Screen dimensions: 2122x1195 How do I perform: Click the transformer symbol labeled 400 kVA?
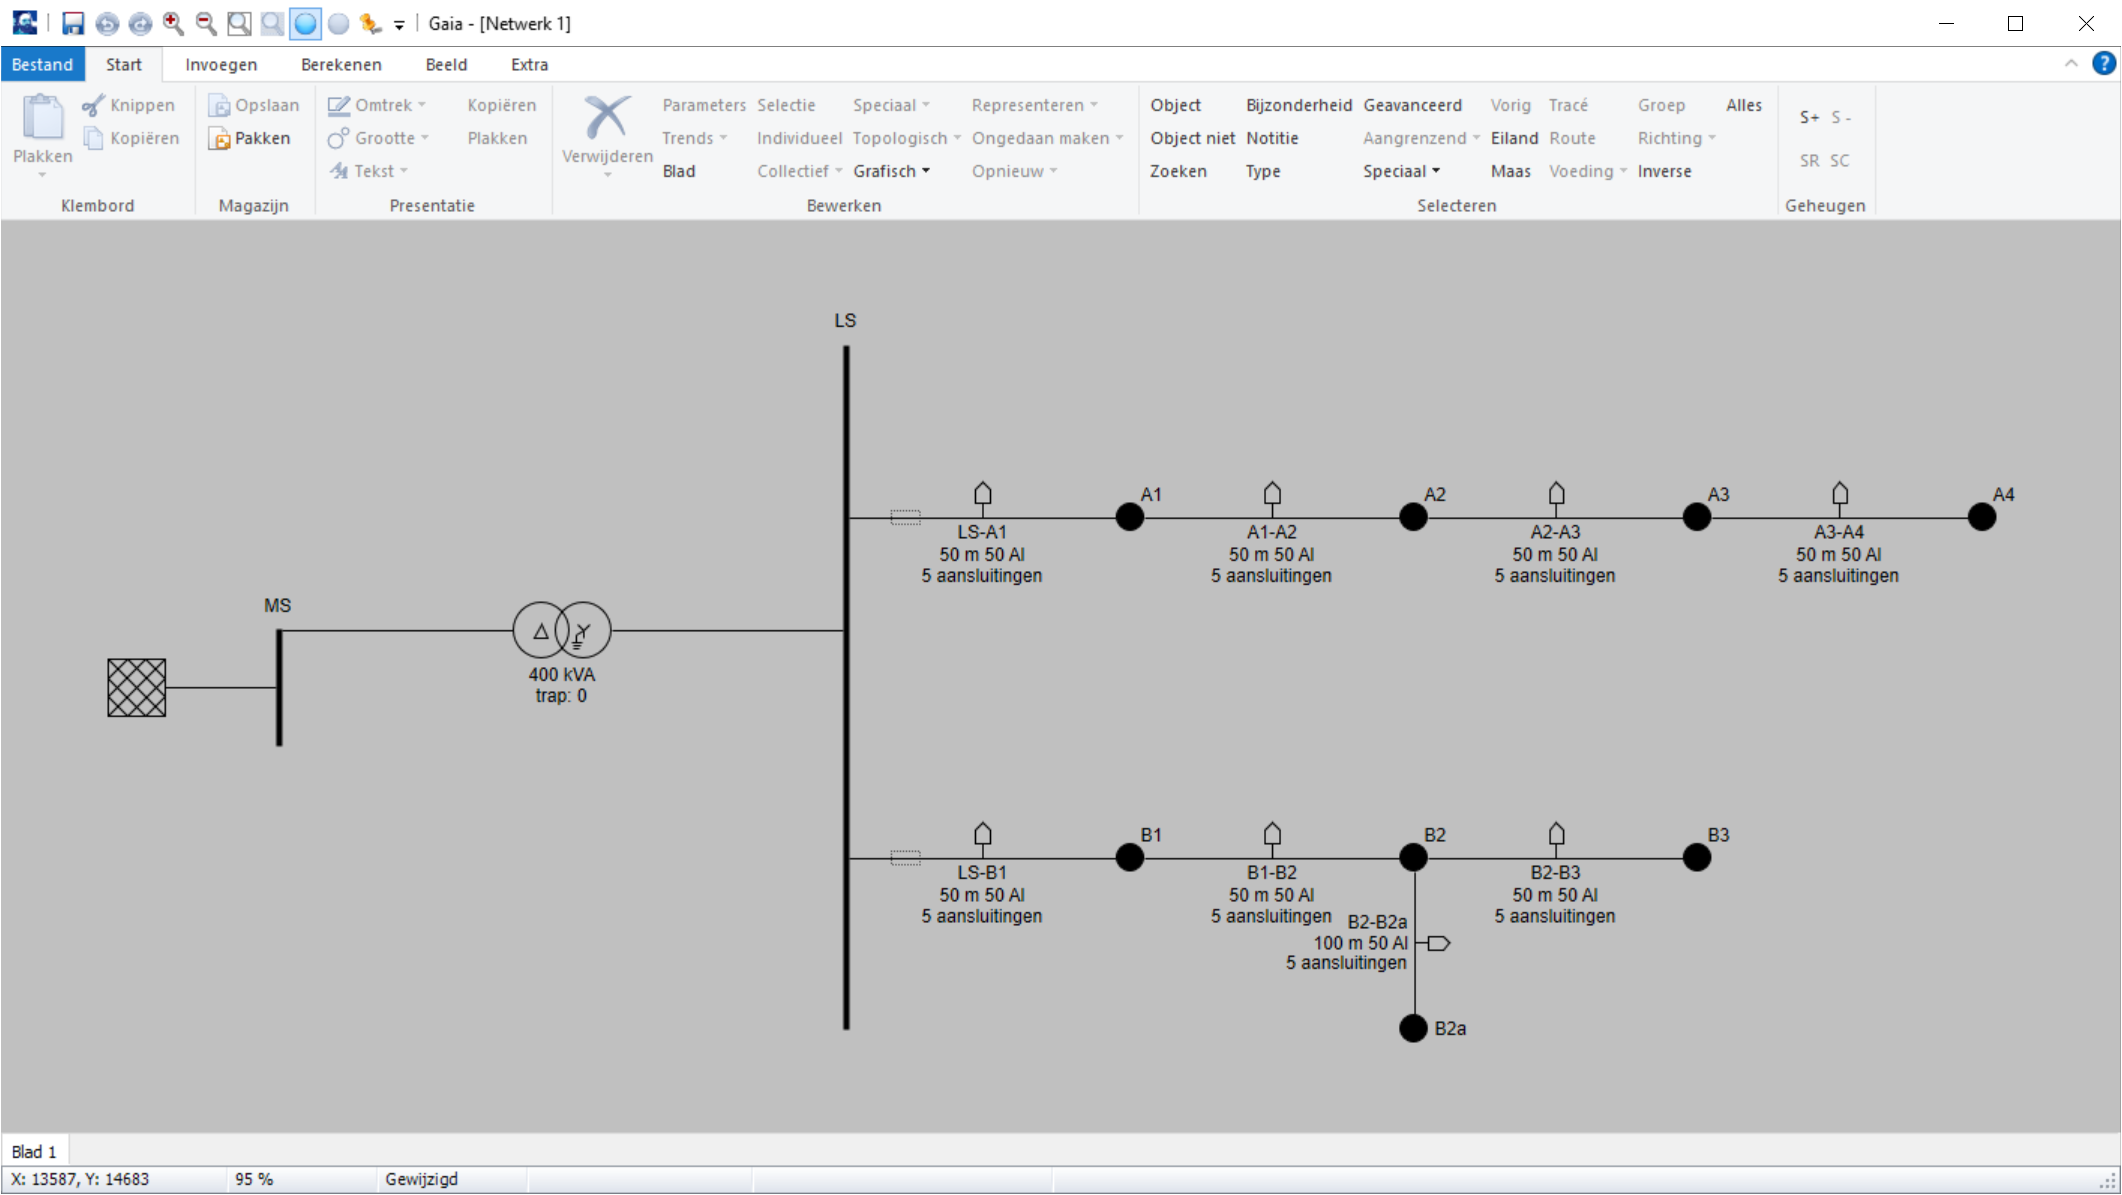click(561, 631)
